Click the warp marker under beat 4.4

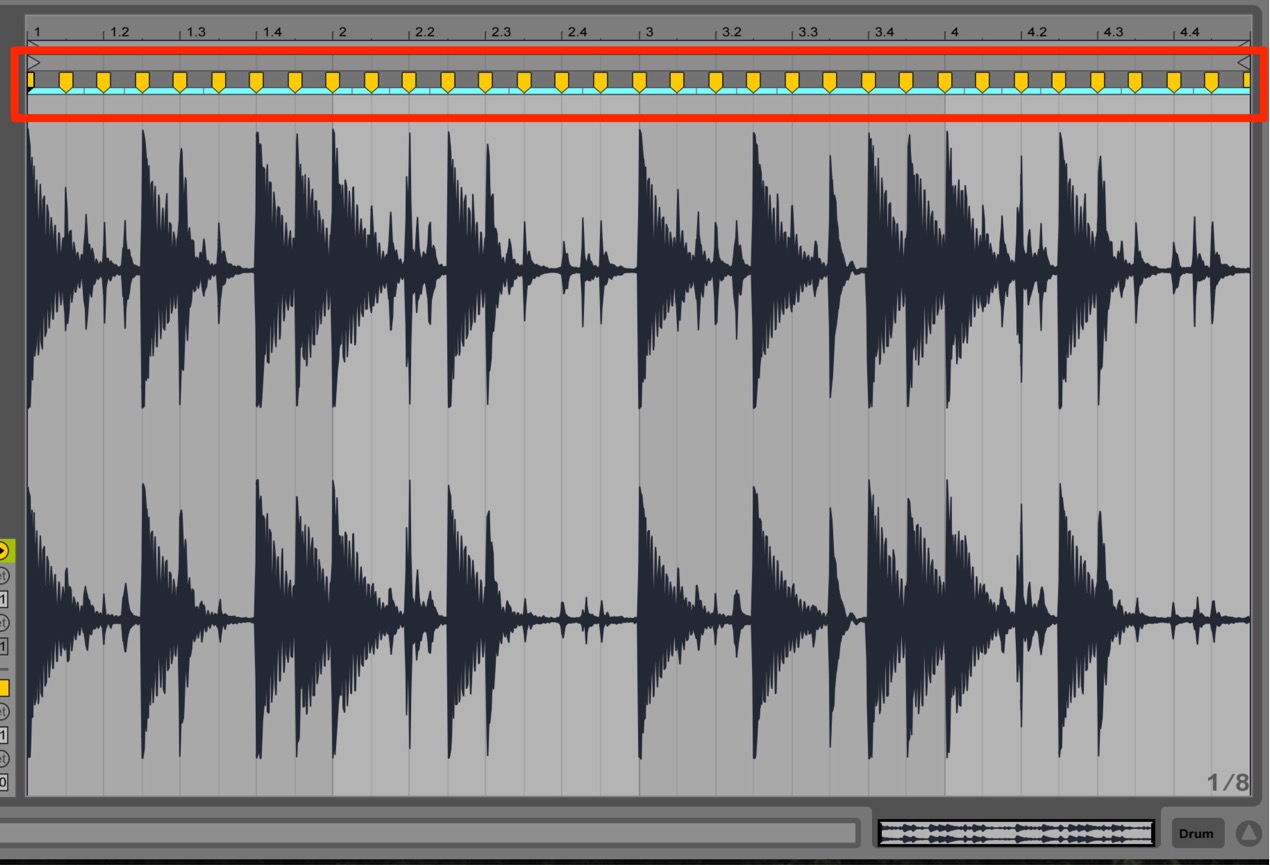point(1174,82)
